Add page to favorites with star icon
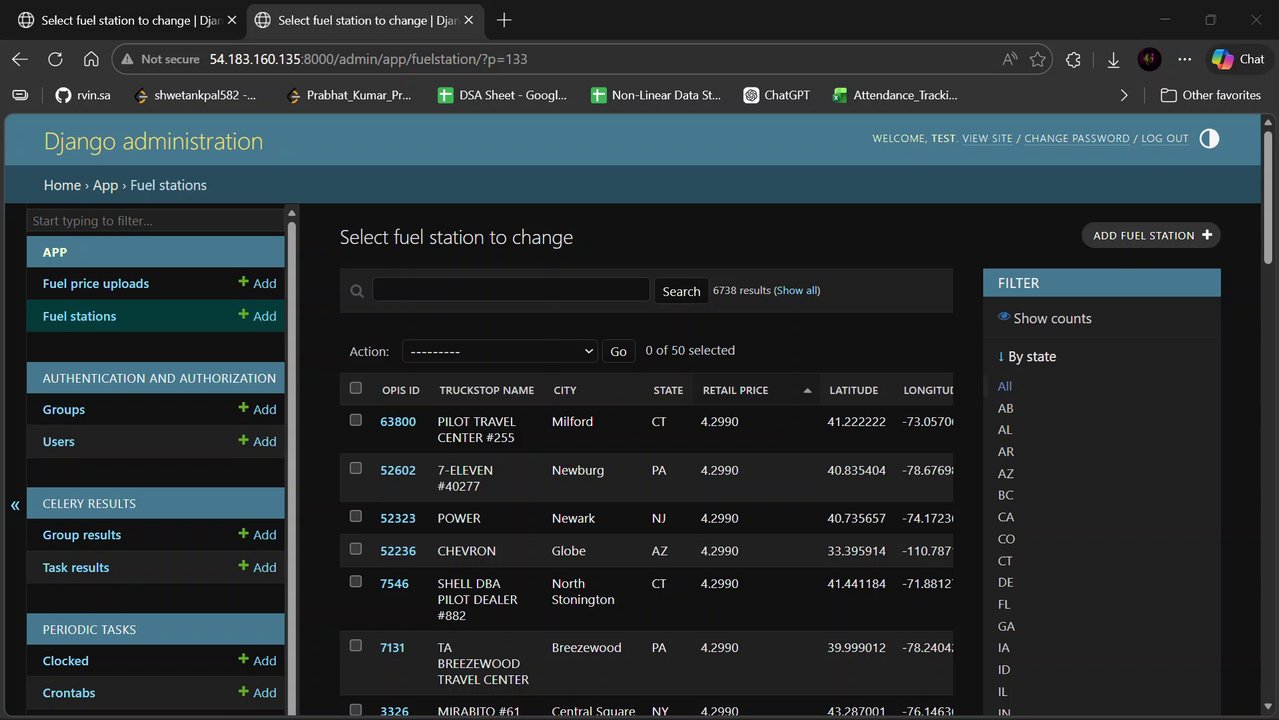Viewport: 1279px width, 720px height. [1038, 59]
